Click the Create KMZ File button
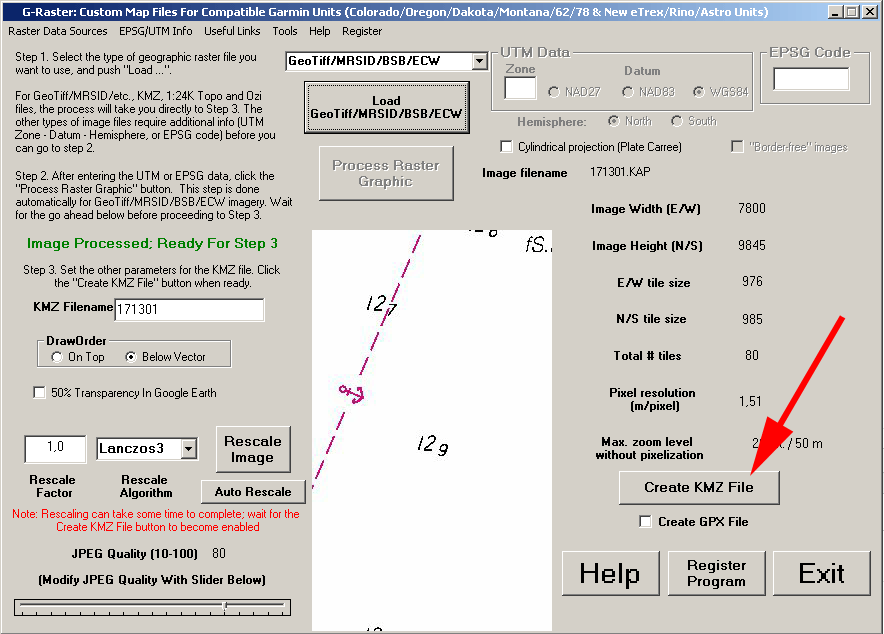This screenshot has width=884, height=634. point(698,487)
